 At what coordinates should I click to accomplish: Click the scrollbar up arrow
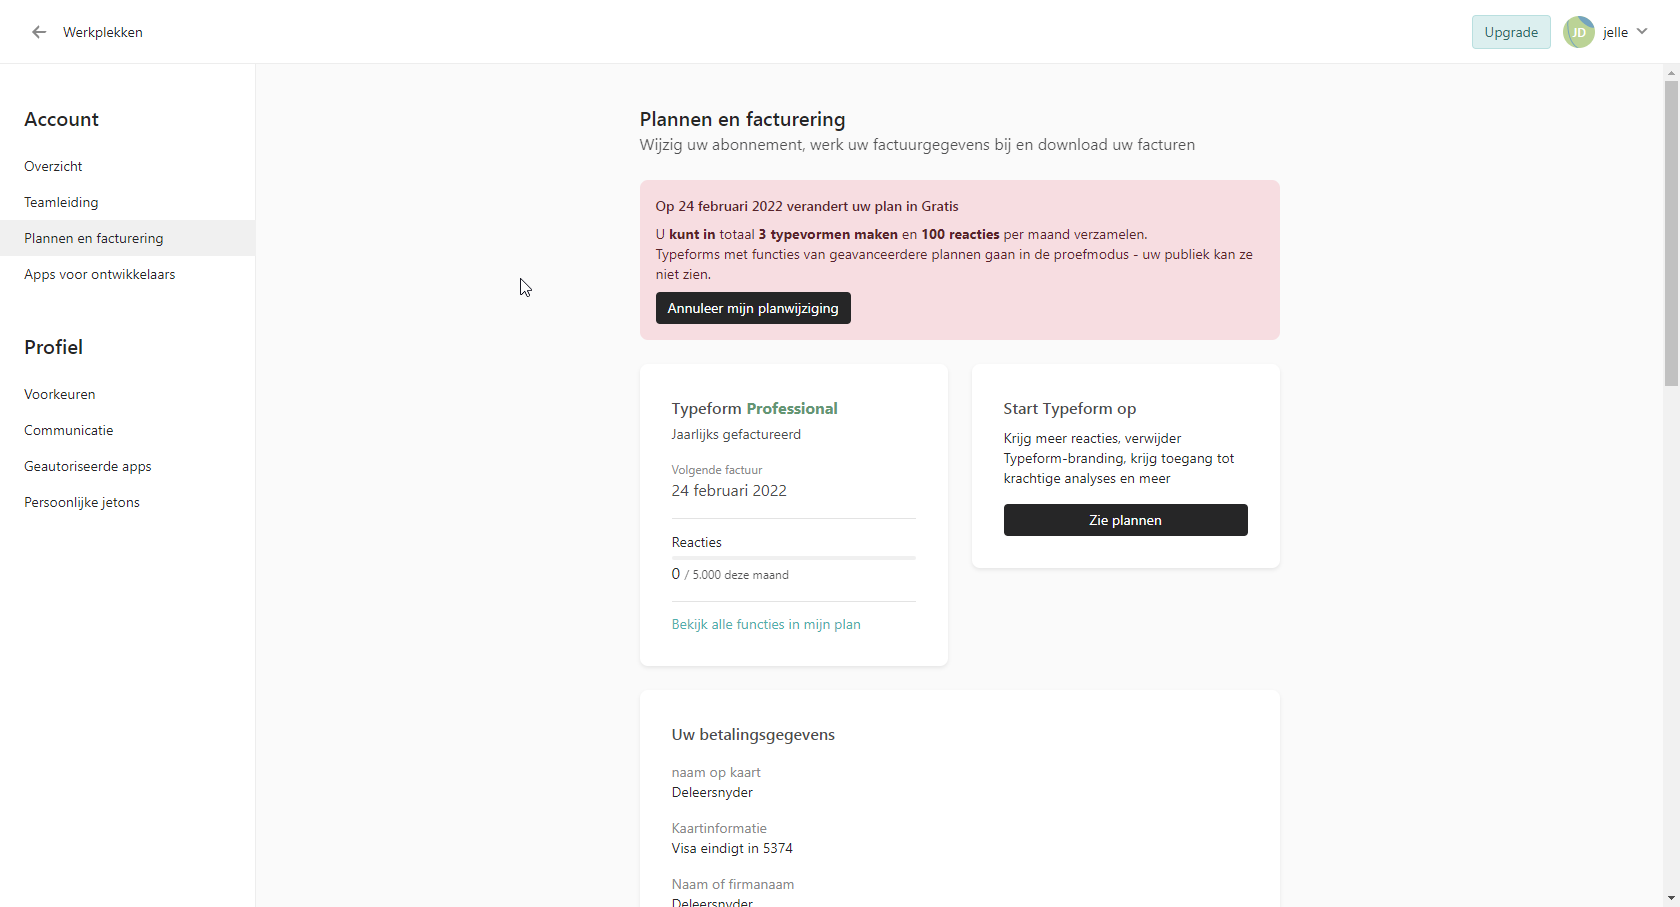pos(1671,72)
